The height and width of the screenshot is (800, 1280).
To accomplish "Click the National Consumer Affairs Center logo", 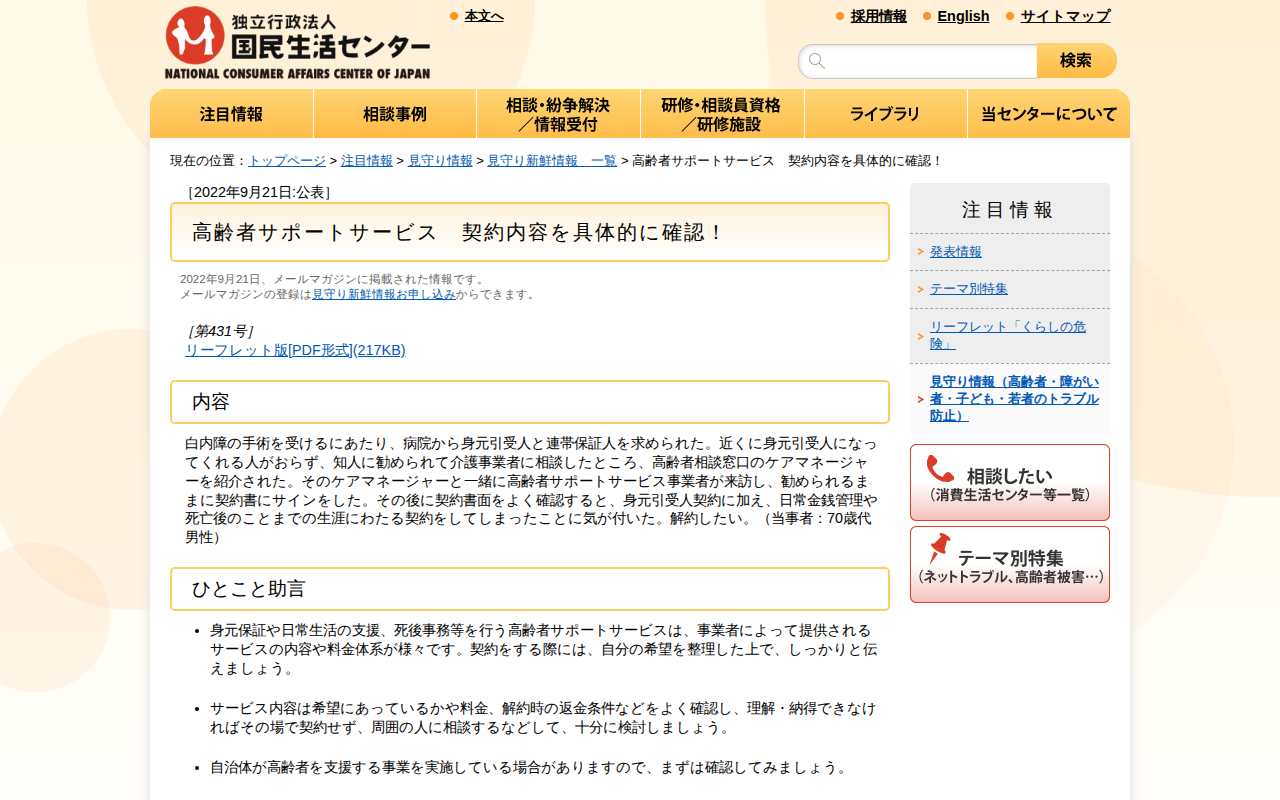I will 295,40.
